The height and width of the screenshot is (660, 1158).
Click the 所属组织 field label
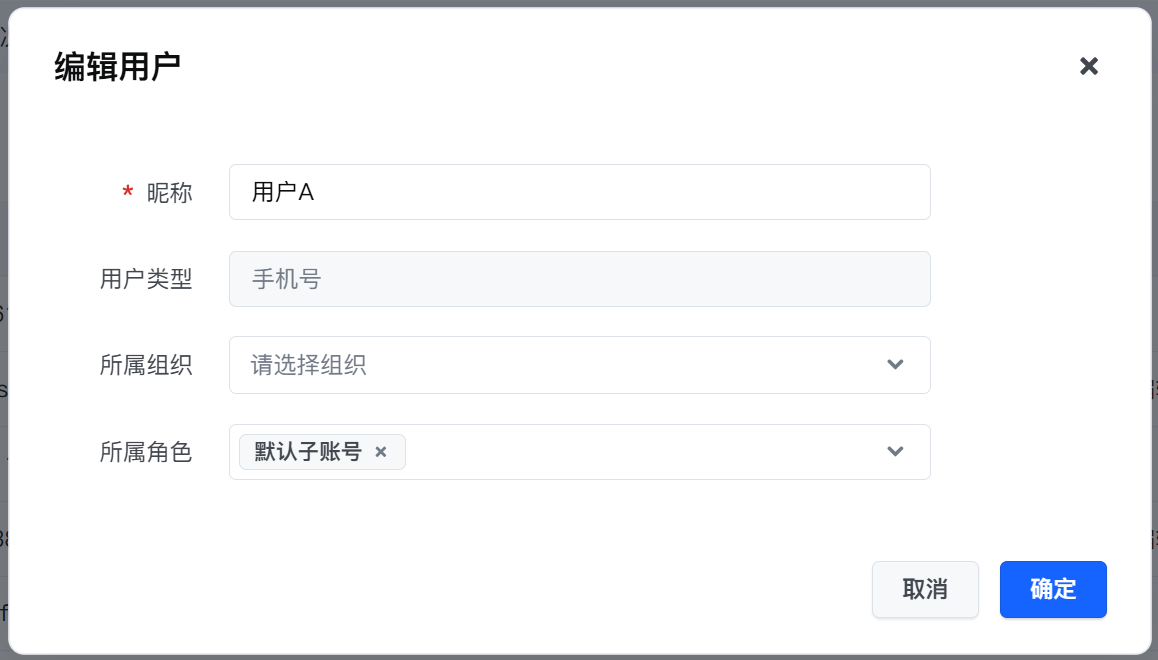click(146, 365)
